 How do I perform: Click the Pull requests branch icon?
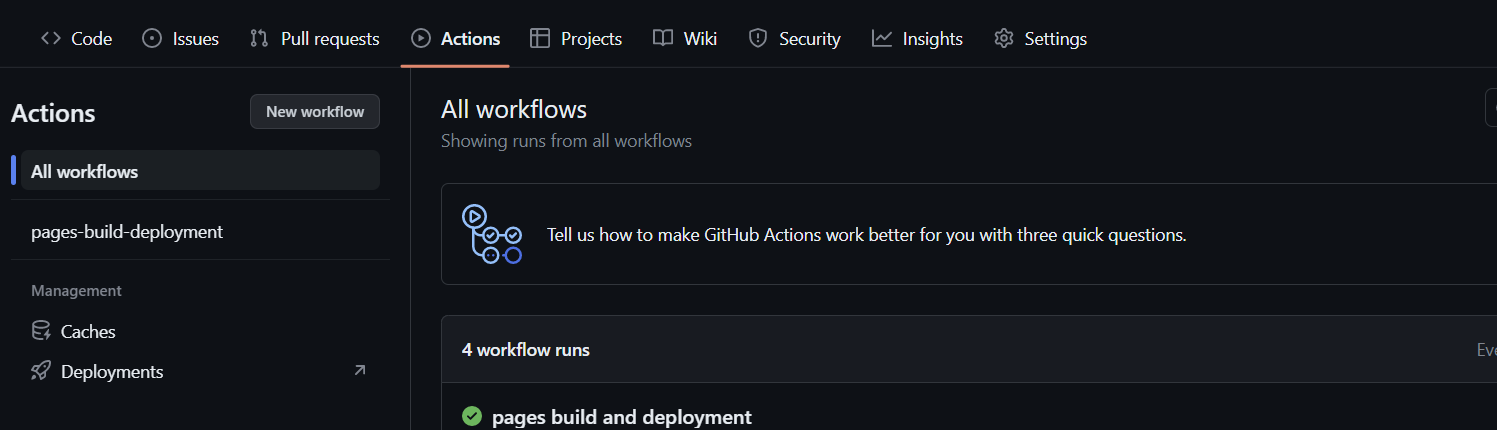pos(260,39)
